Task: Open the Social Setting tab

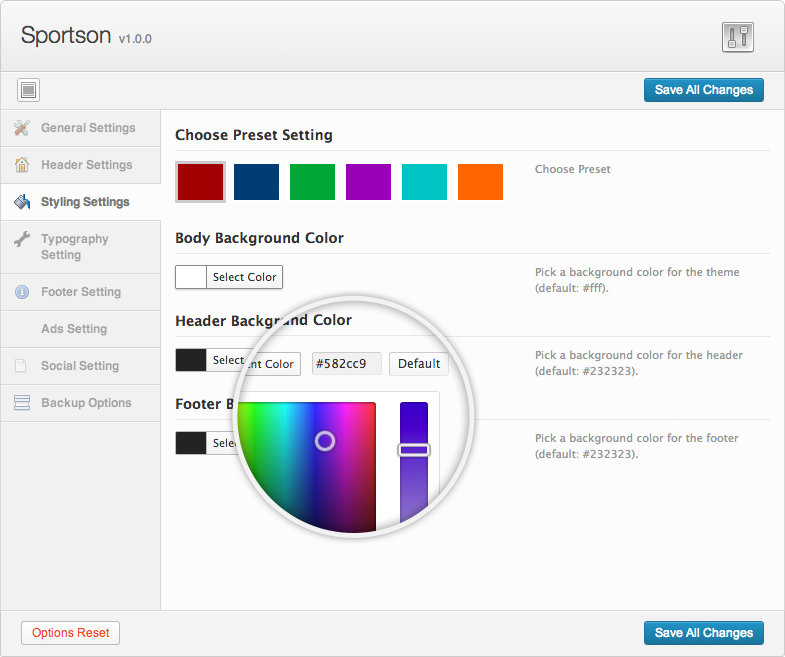Action: point(79,366)
